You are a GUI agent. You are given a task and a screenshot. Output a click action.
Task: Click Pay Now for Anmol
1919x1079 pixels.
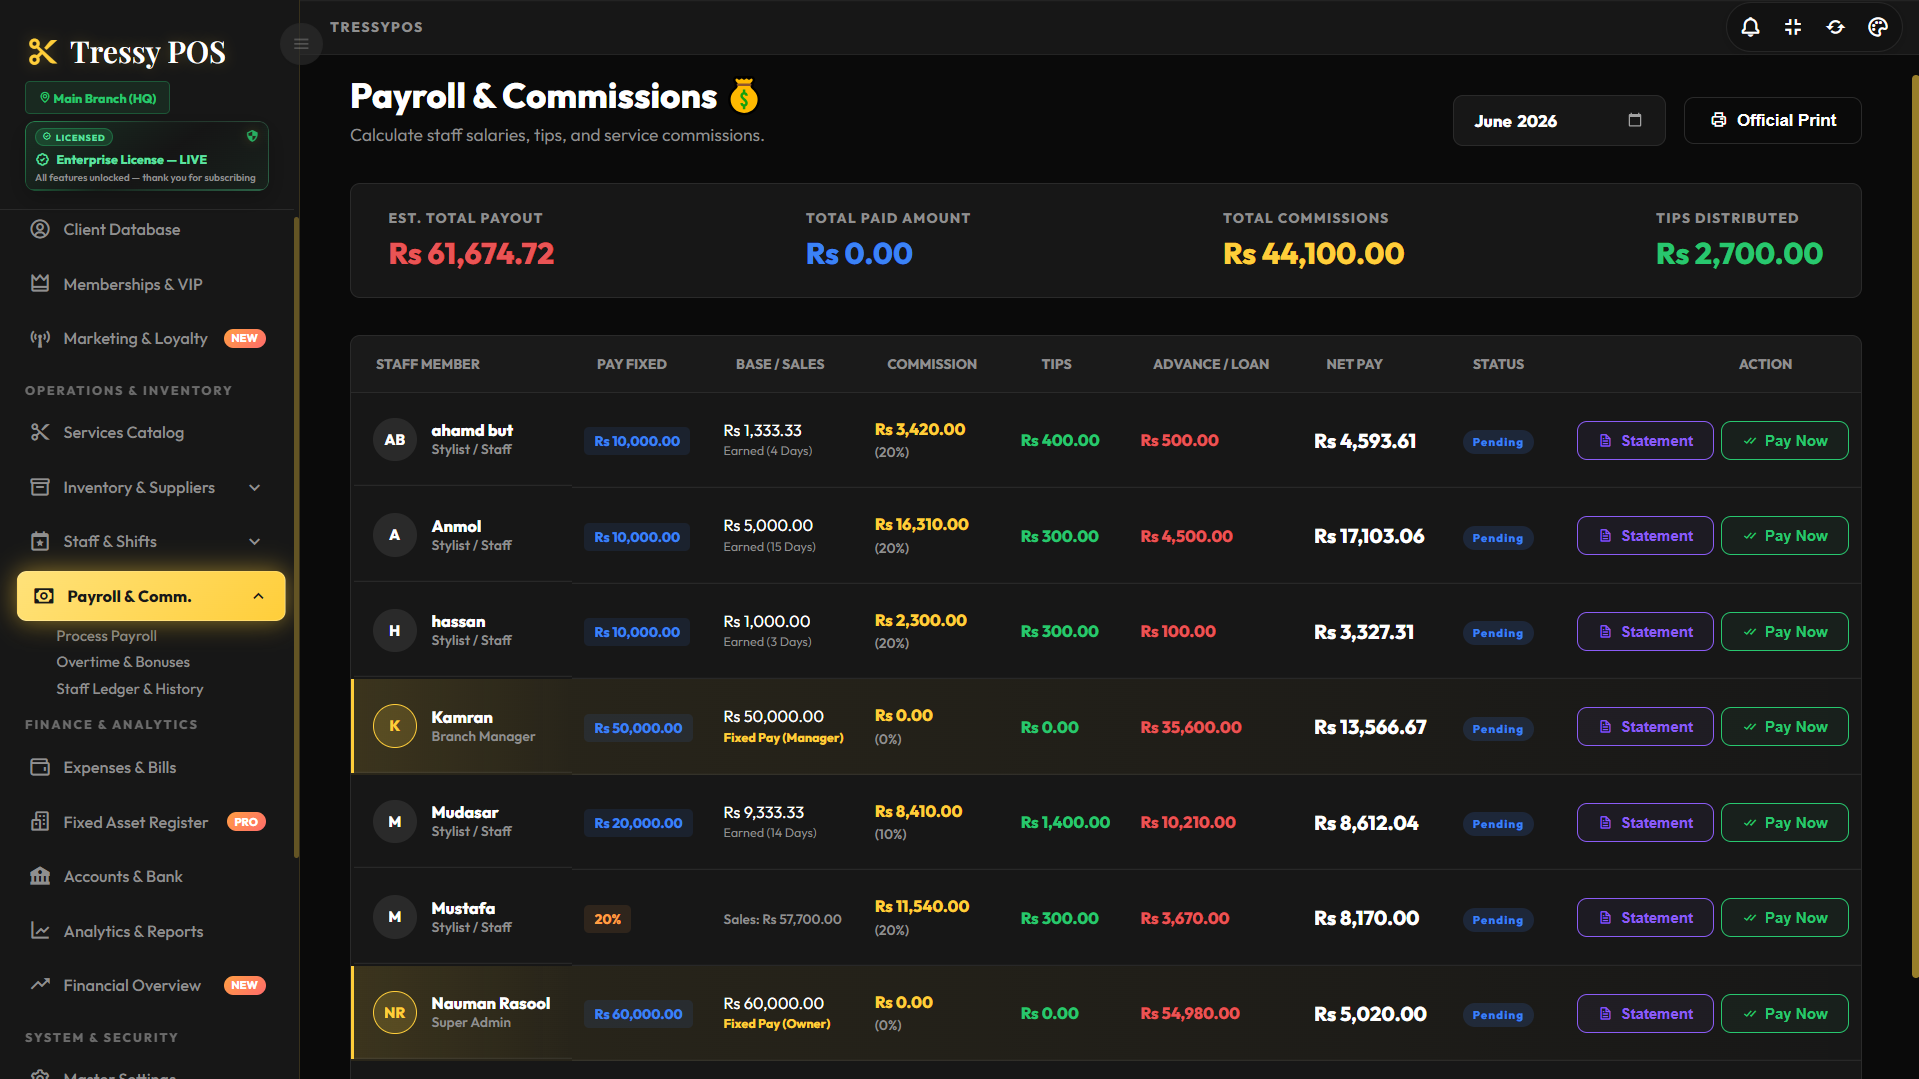1784,536
